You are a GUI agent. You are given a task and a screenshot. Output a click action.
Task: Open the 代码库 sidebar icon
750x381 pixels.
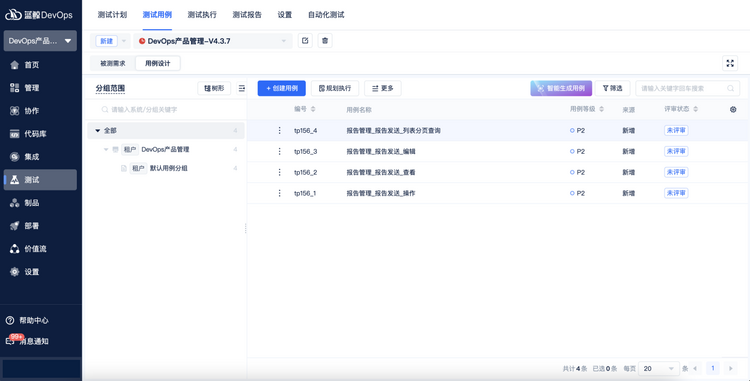[15, 134]
